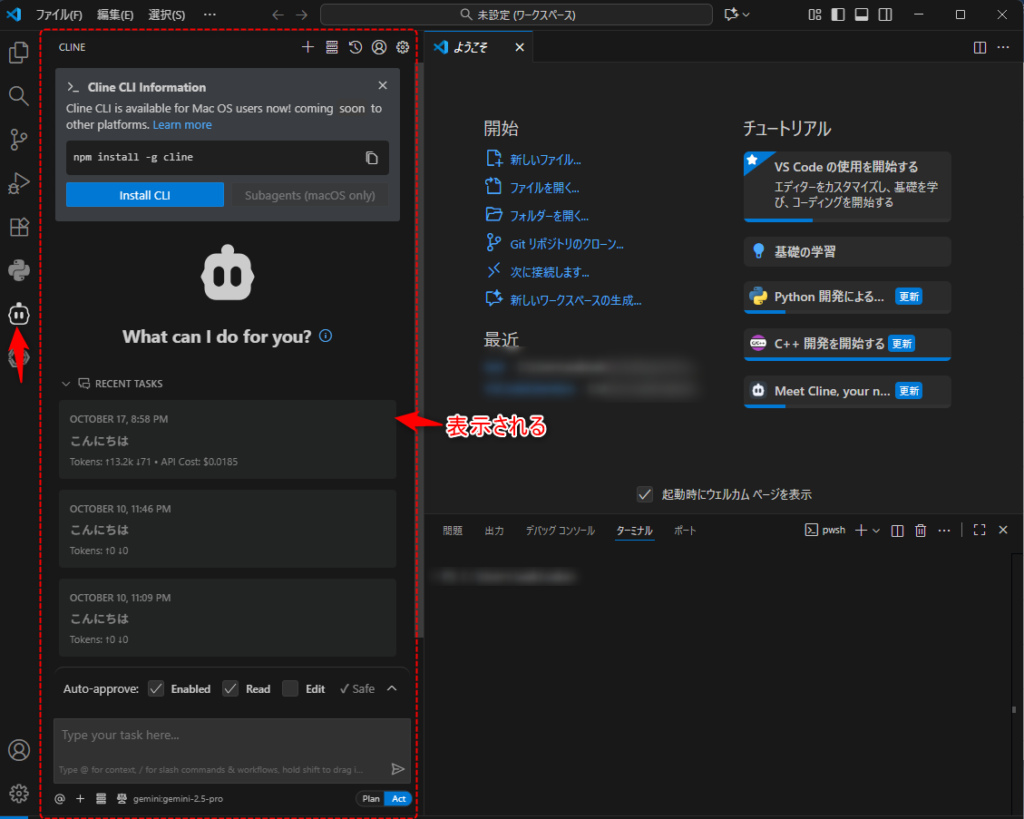
Task: Click the Install CLI button
Action: pyautogui.click(x=145, y=195)
